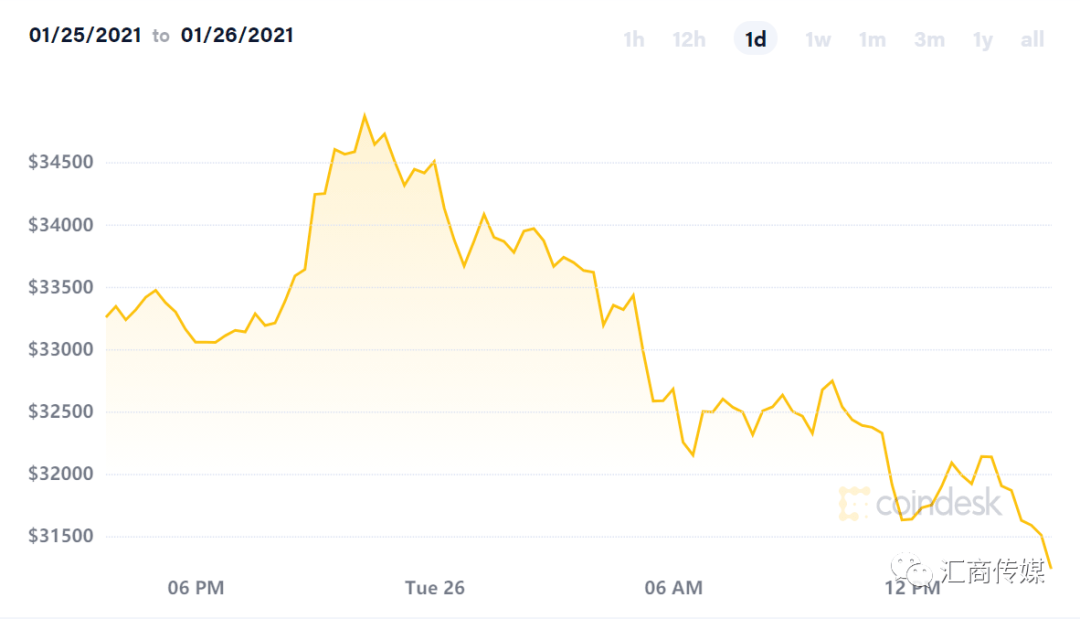Select the 12h time range
The image size is (1080, 619).
(689, 39)
